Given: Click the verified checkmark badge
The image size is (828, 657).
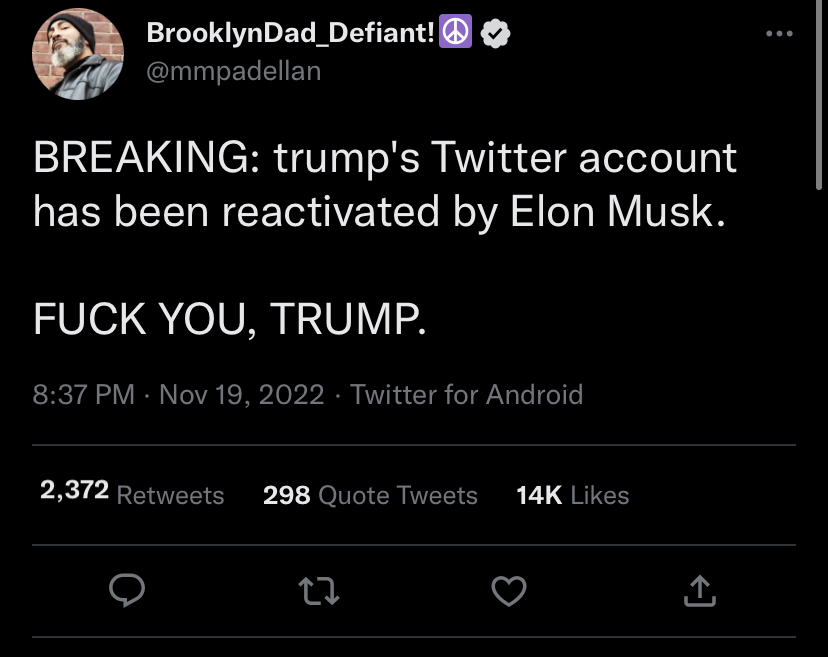Looking at the screenshot, I should [495, 33].
